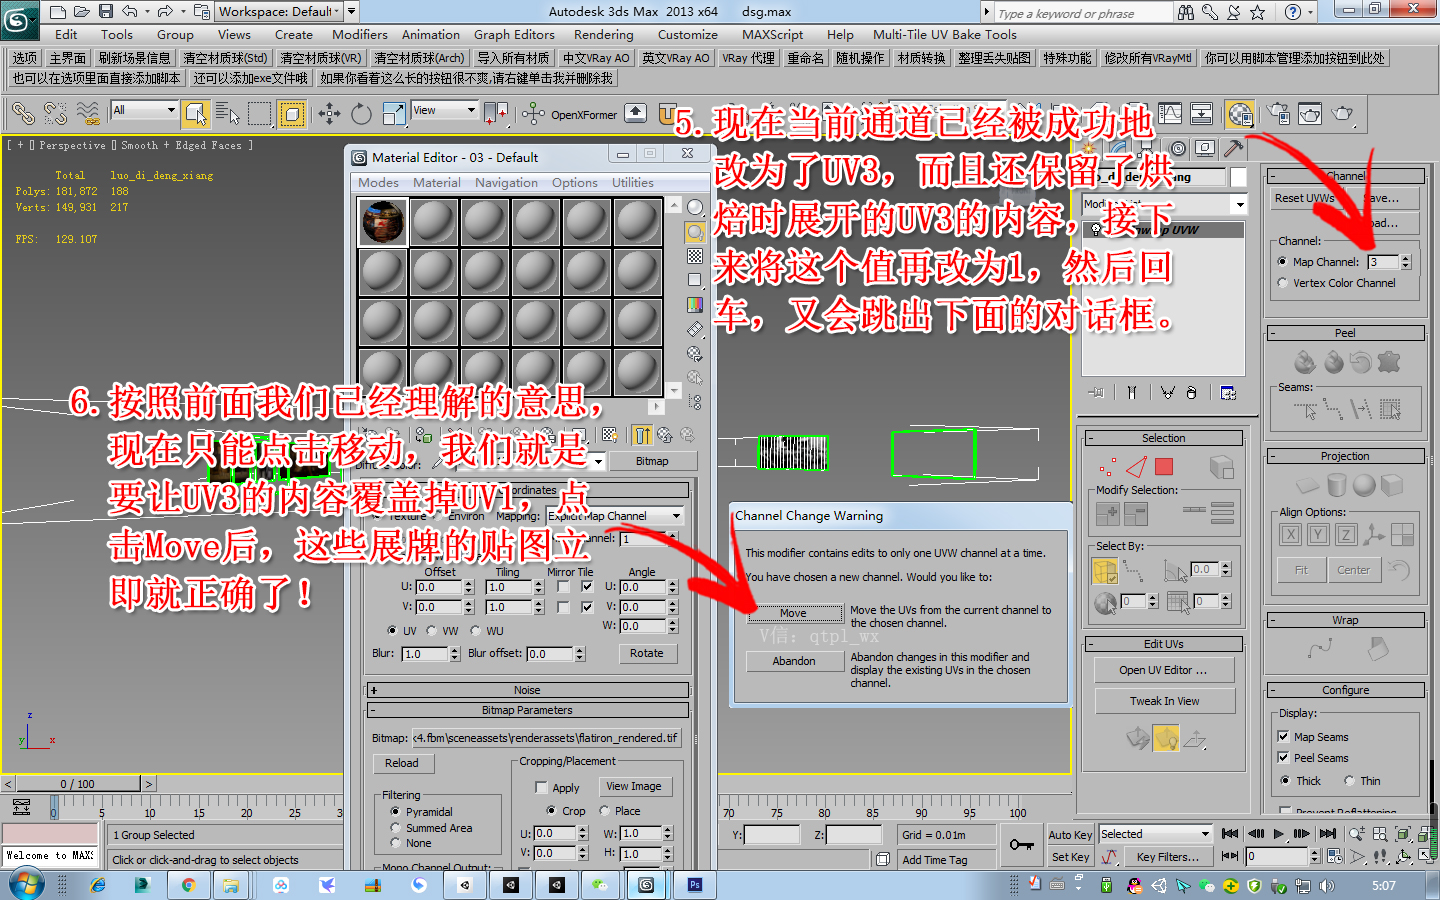Screen dimensions: 1440x900
Task: Click the Spline Mapping icon in Wrap
Action: pos(1319,649)
